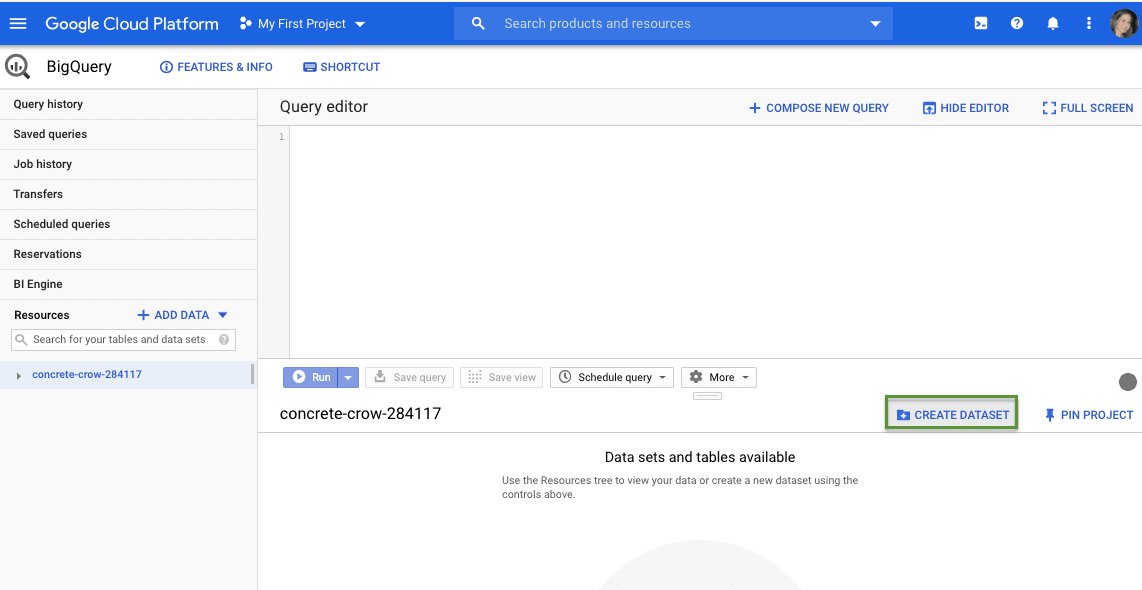Click the help icon in resources search box

224,339
